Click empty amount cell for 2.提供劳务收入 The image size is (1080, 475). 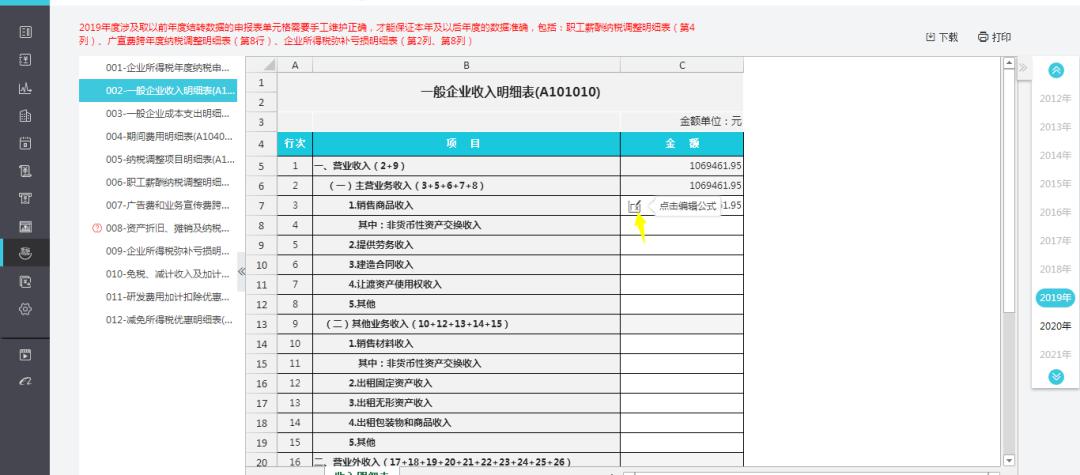[682, 245]
